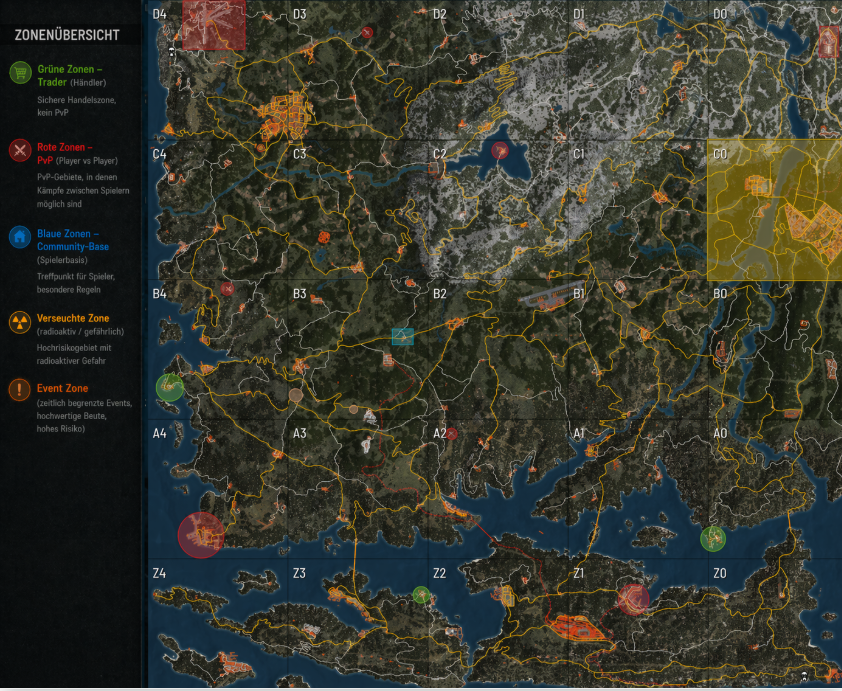Click the A4 grid label
The height and width of the screenshot is (691, 842).
point(159,433)
